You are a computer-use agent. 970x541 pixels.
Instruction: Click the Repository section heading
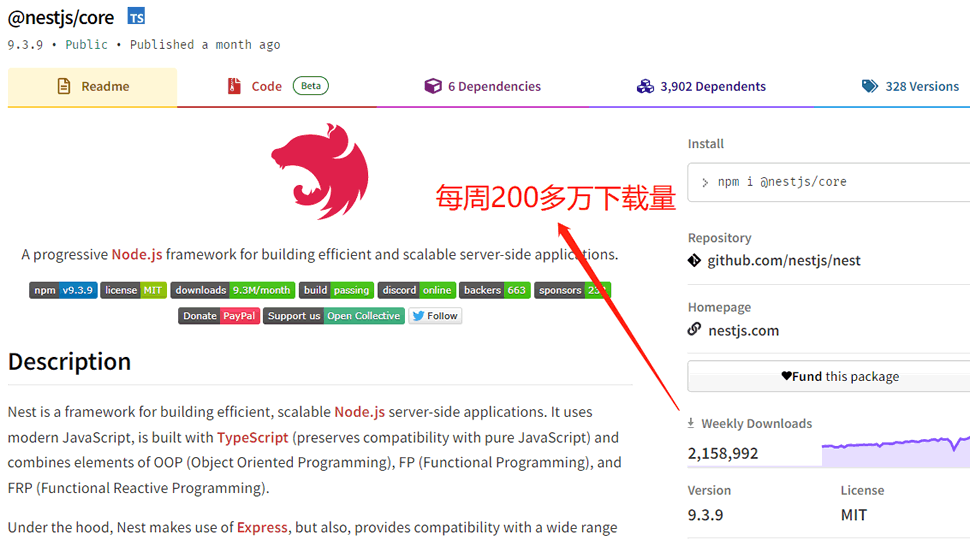(x=719, y=238)
